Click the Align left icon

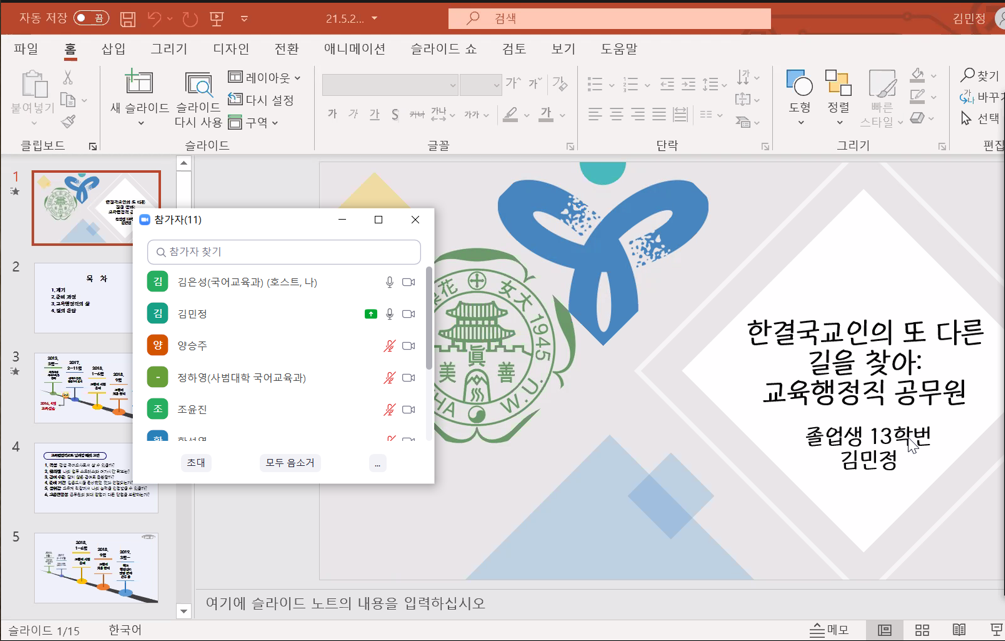pyautogui.click(x=595, y=114)
